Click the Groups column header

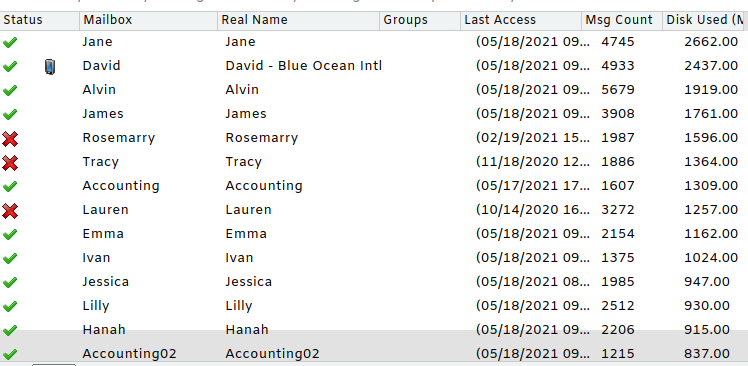click(420, 20)
